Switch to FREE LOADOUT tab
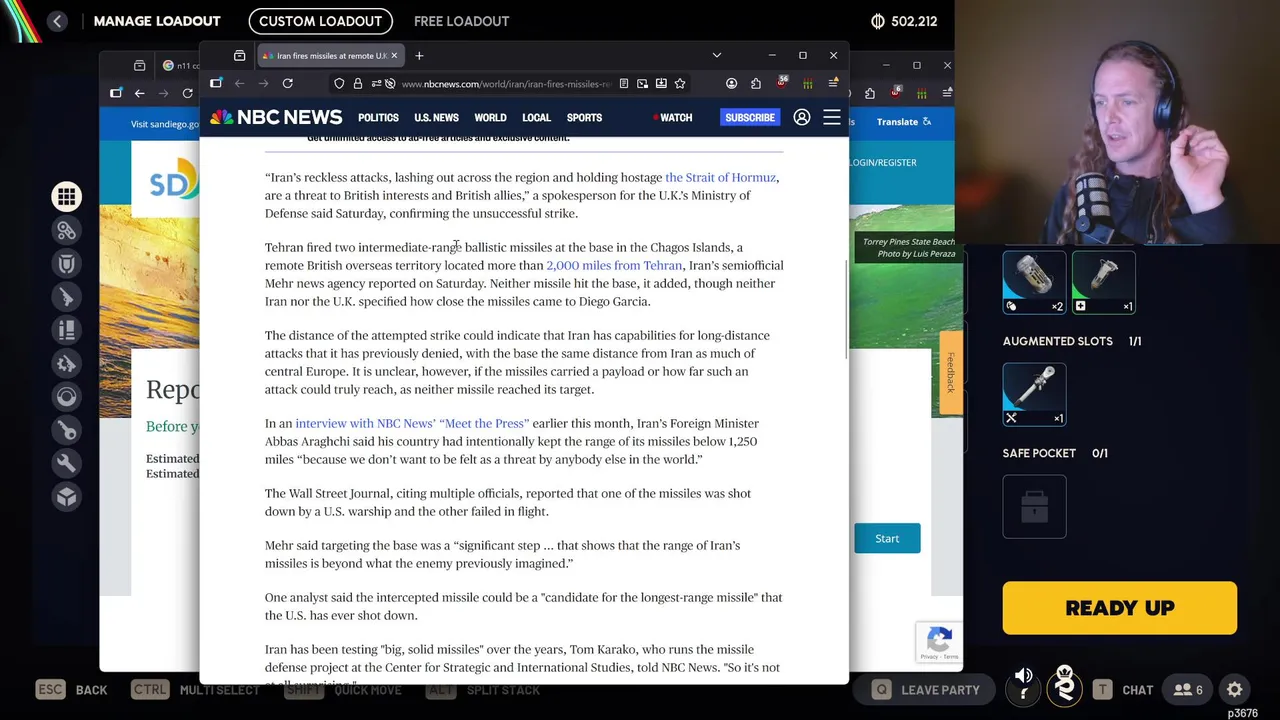1280x720 pixels. point(461,21)
